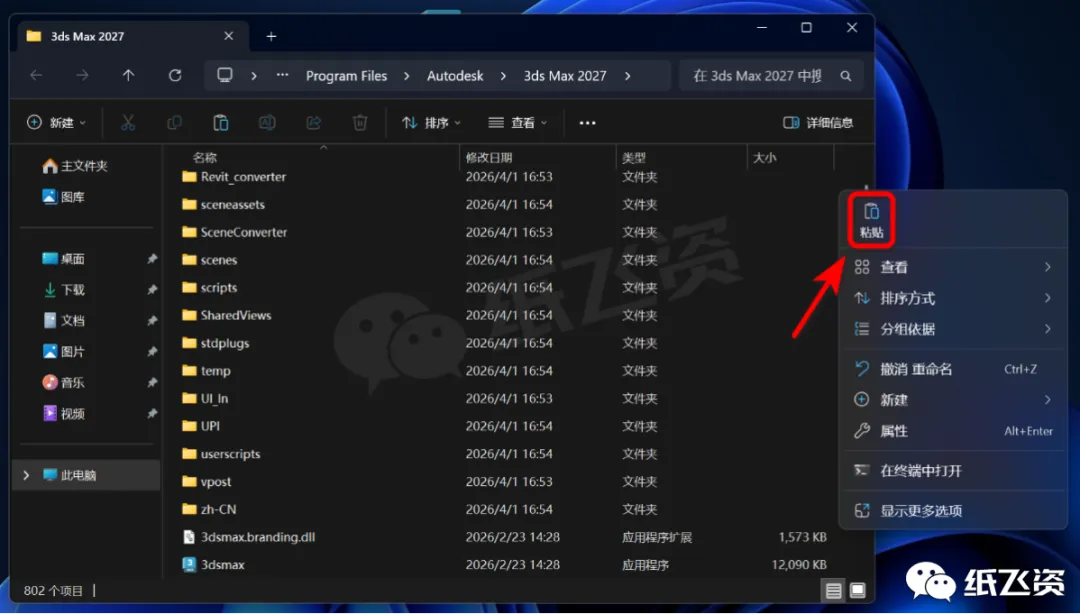This screenshot has height=614, width=1080.
Task: Open 文档 in the sidebar
Action: click(63, 320)
